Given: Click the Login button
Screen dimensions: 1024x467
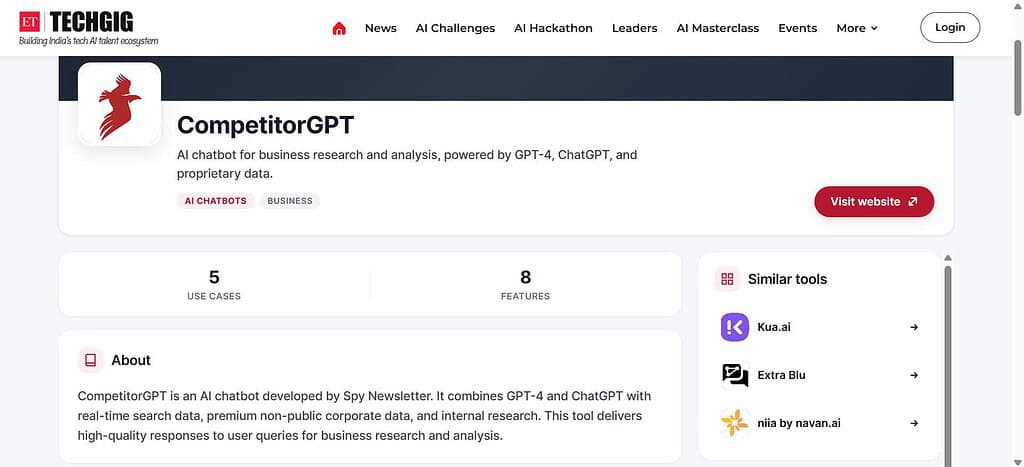Looking at the screenshot, I should [950, 27].
